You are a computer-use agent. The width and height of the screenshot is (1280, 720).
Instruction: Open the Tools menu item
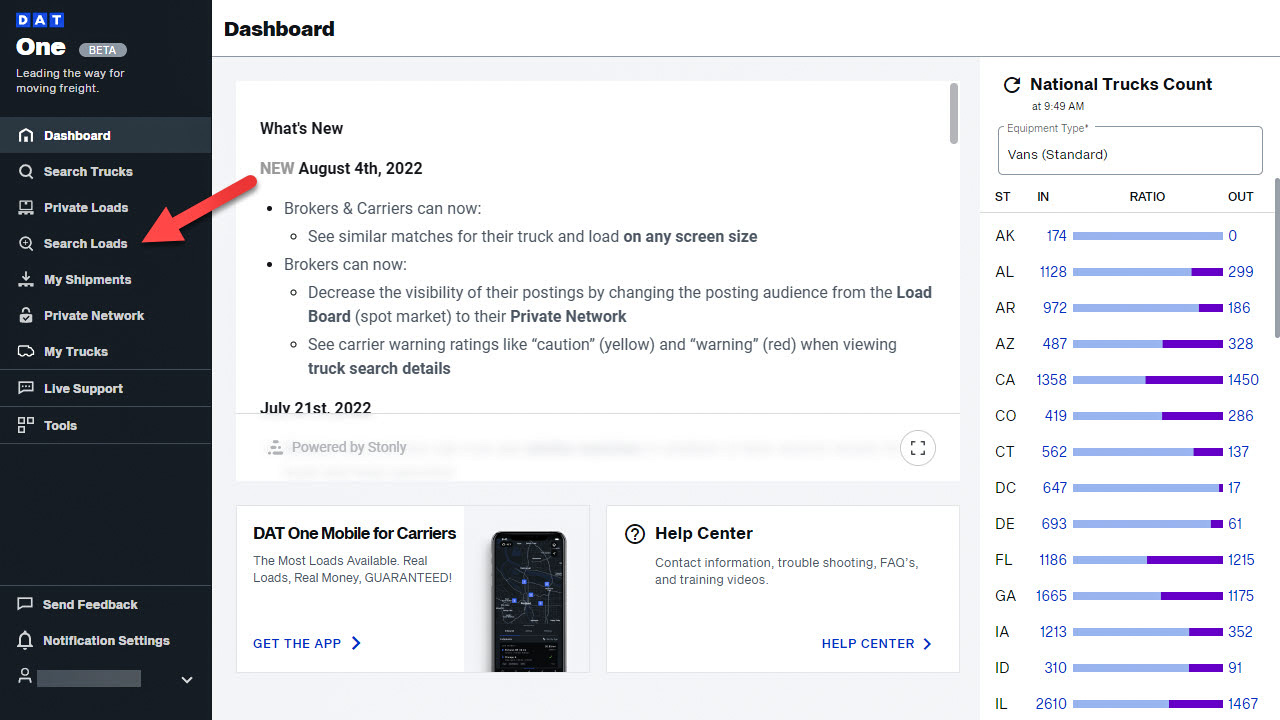[60, 425]
